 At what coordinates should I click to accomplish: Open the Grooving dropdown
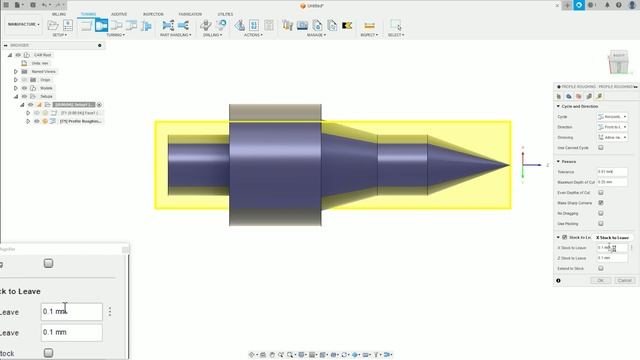(x=612, y=138)
